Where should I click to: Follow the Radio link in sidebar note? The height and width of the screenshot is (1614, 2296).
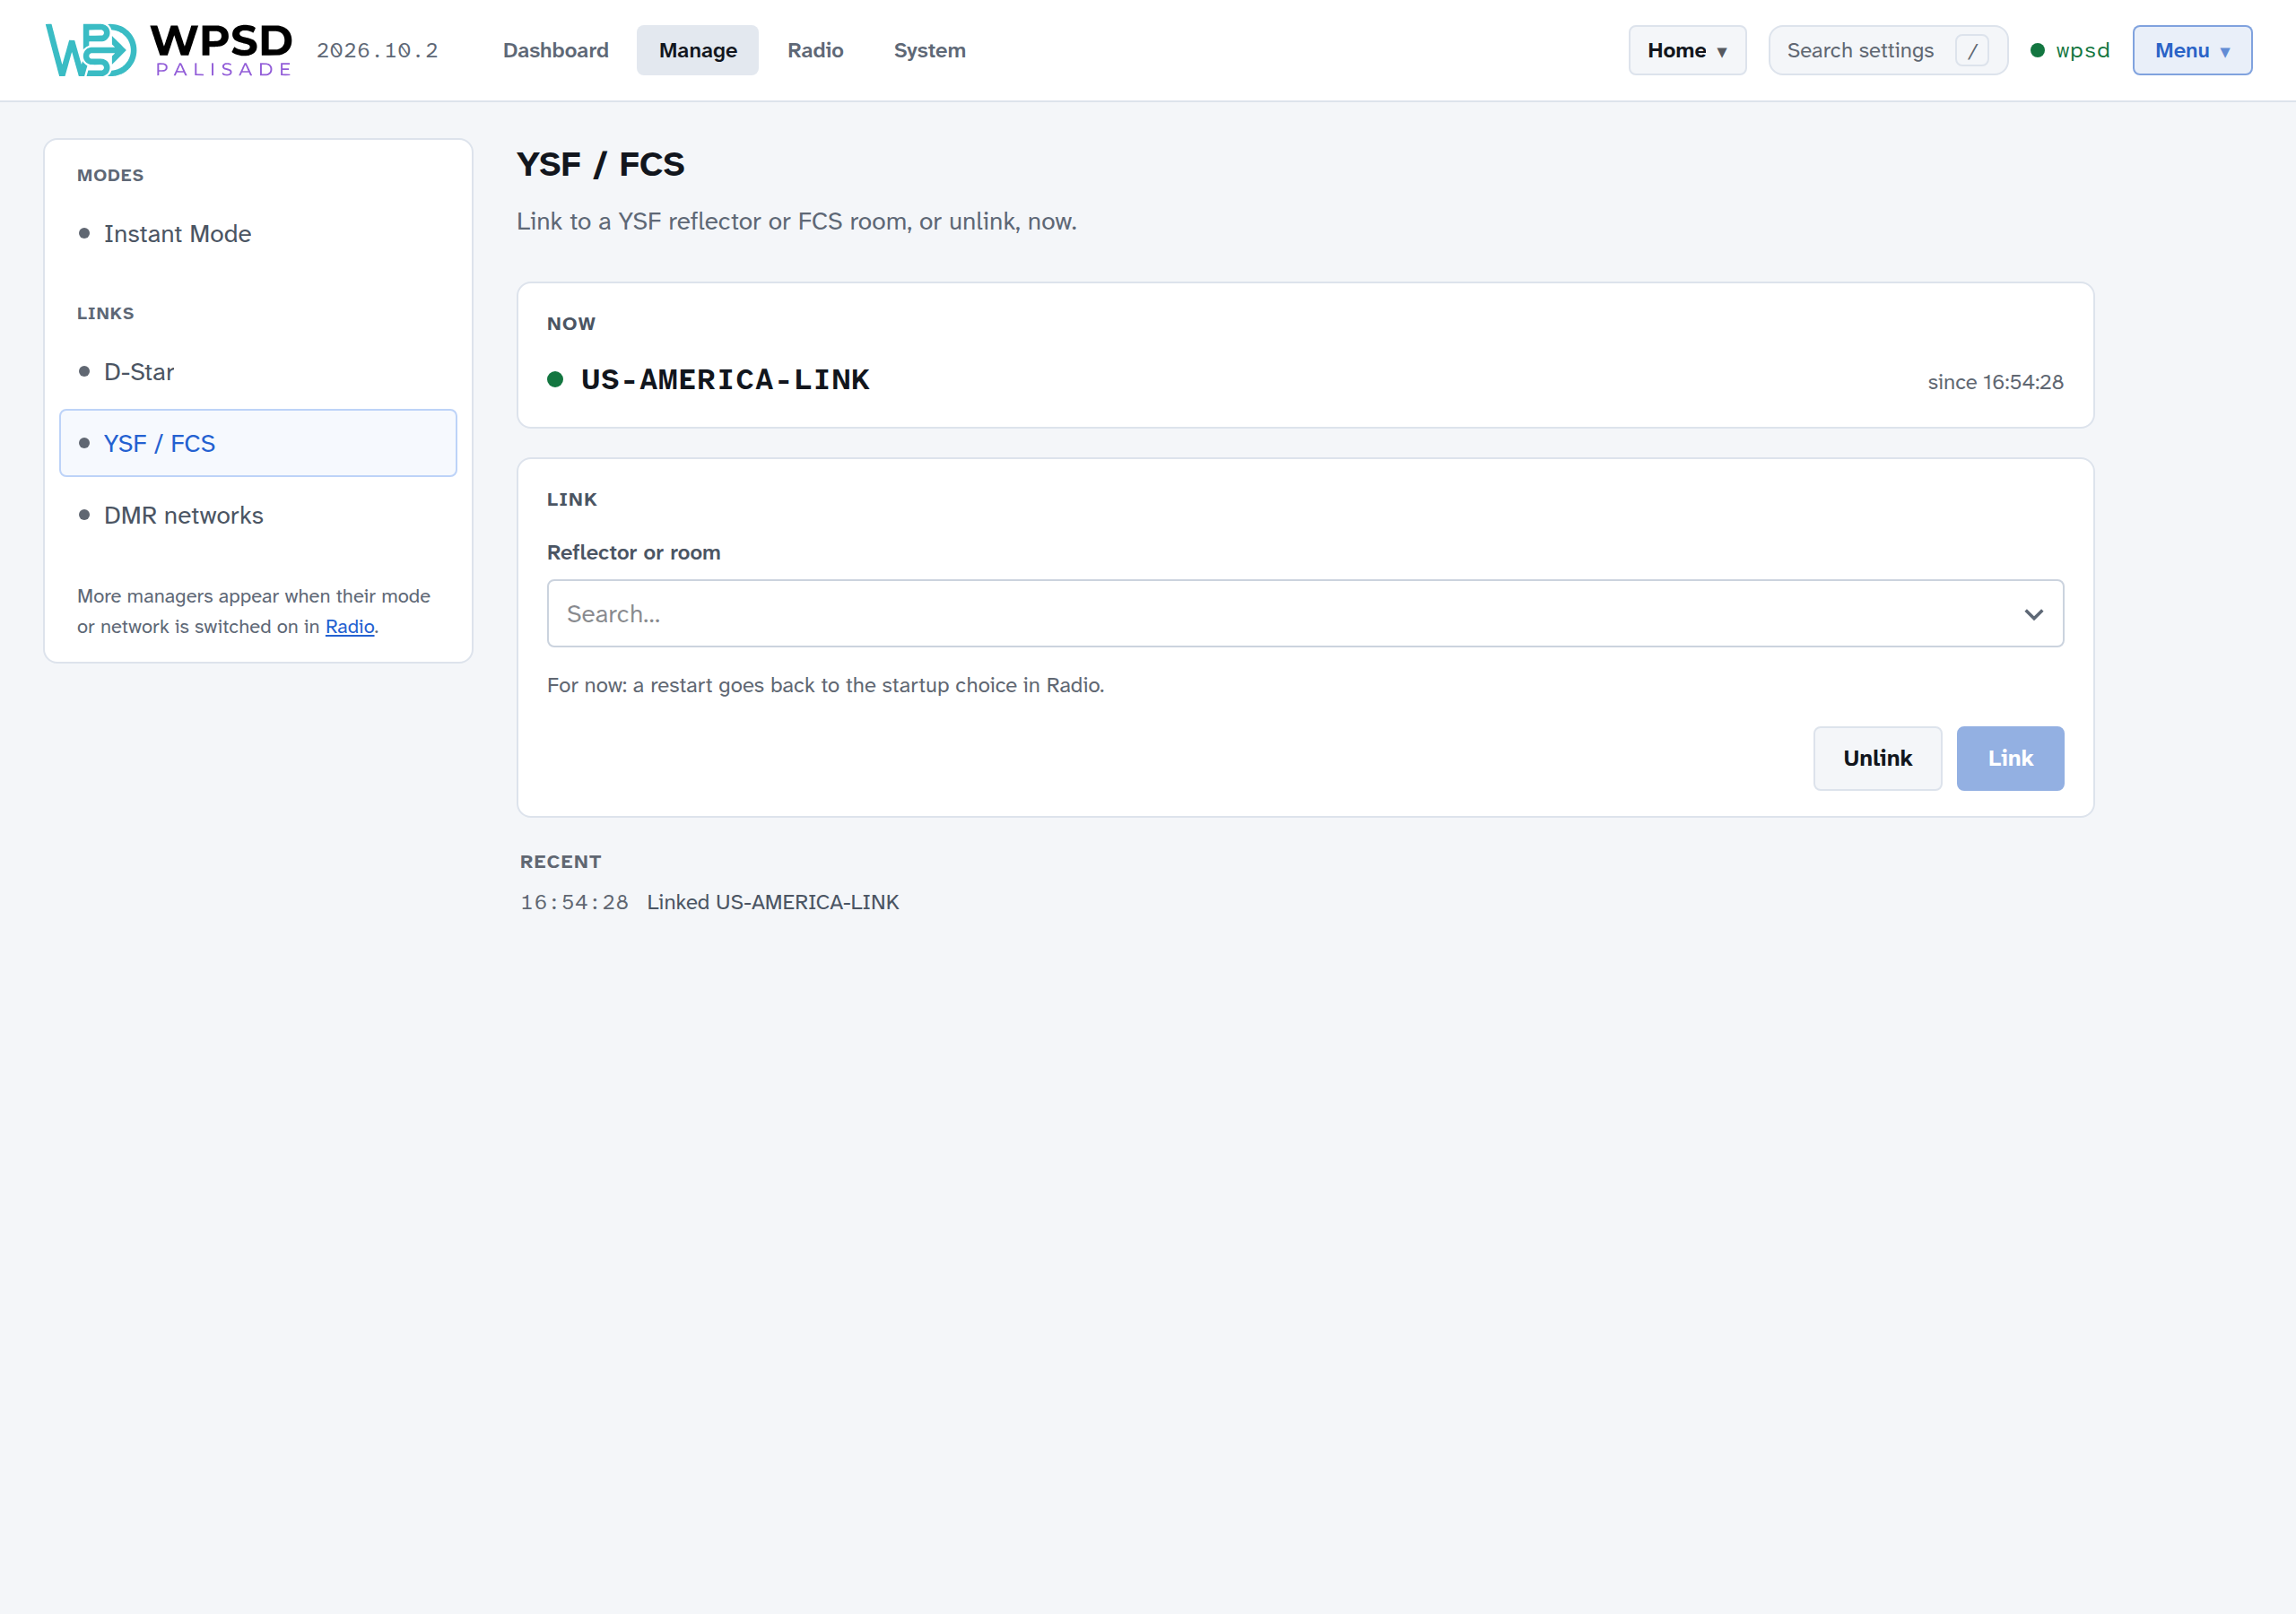point(350,626)
